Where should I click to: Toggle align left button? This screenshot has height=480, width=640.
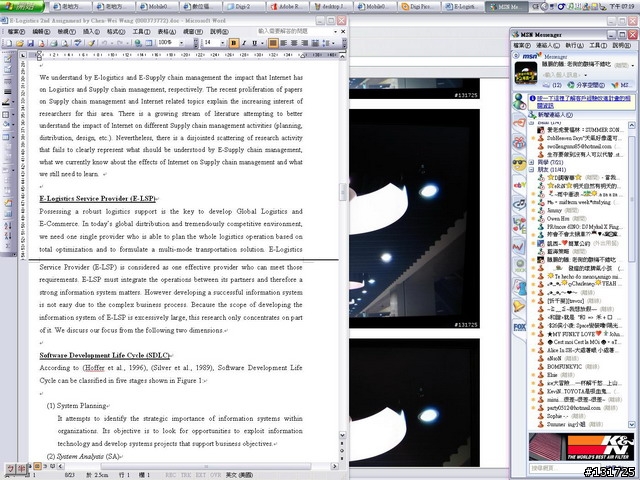tap(284, 43)
